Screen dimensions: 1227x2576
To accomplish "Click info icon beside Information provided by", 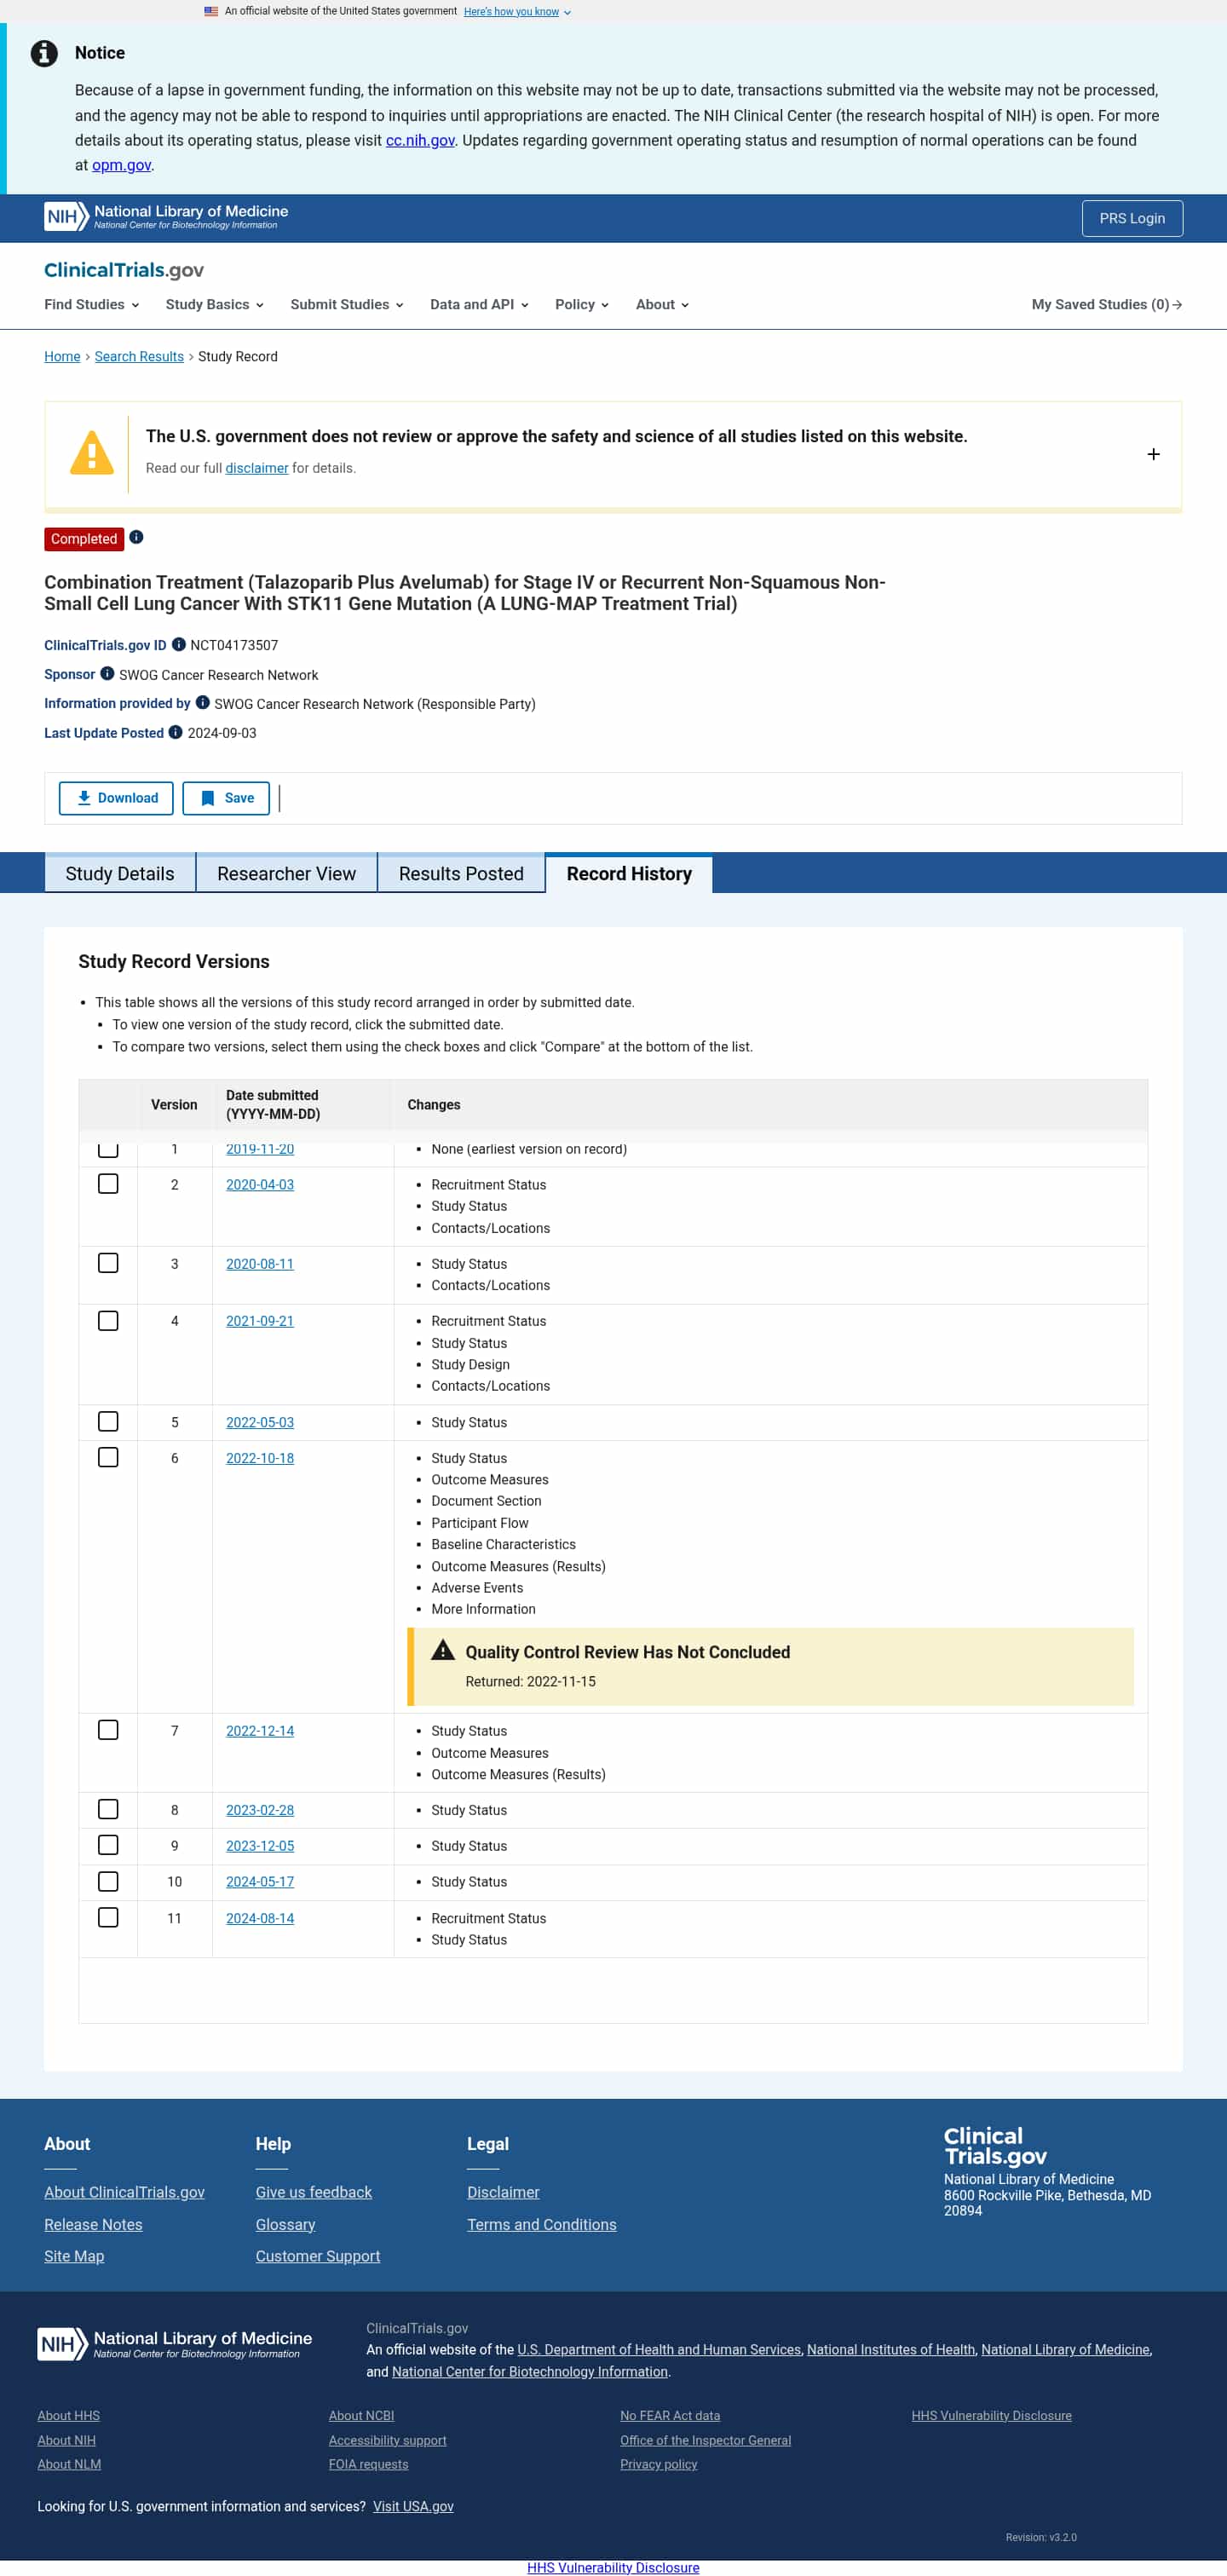I will [x=203, y=702].
